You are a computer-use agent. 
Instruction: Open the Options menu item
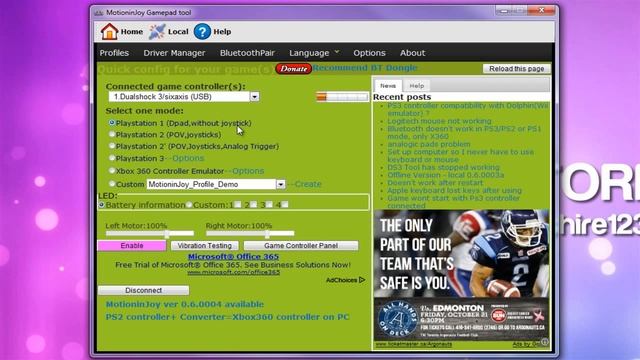(369, 53)
